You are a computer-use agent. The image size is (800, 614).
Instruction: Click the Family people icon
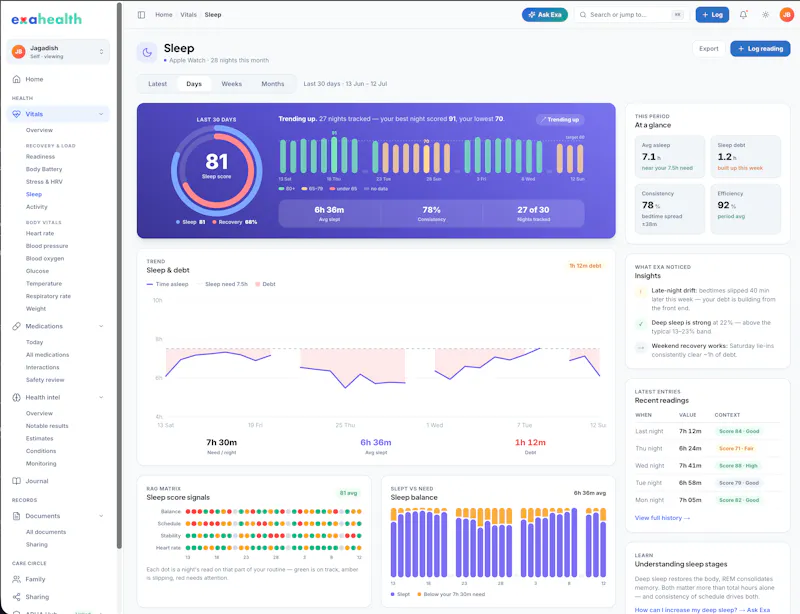(x=16, y=579)
